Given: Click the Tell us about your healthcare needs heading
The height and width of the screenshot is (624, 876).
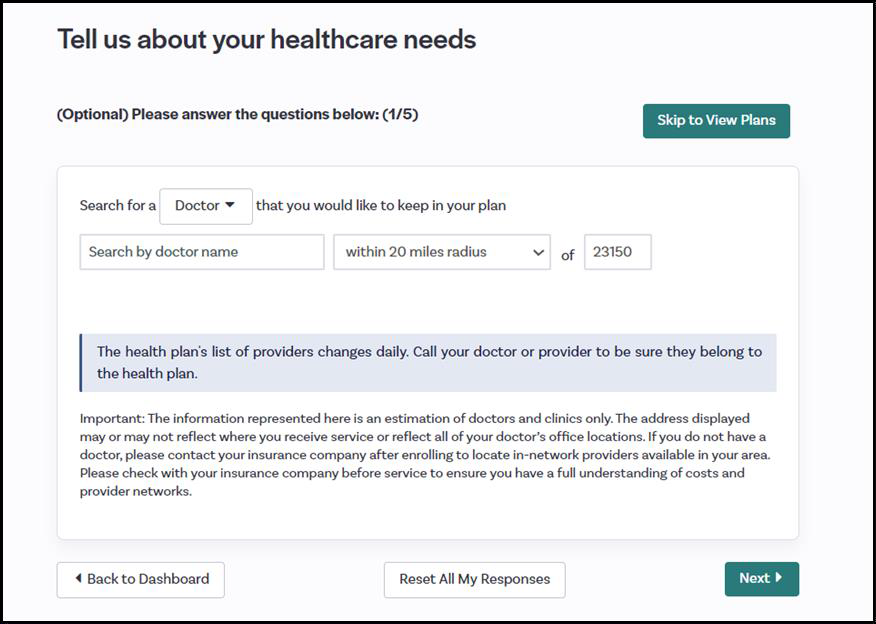Looking at the screenshot, I should (x=266, y=40).
